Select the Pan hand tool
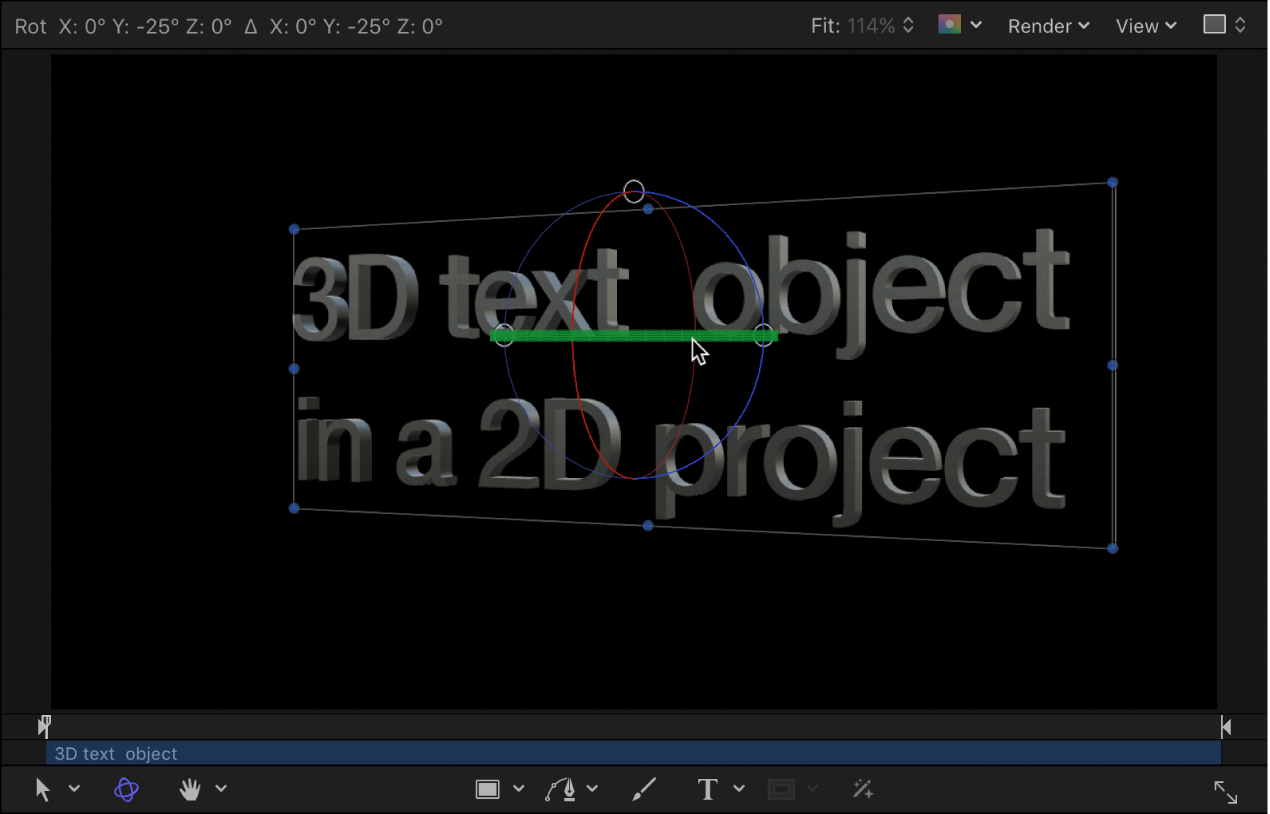1270x814 pixels. tap(188, 789)
